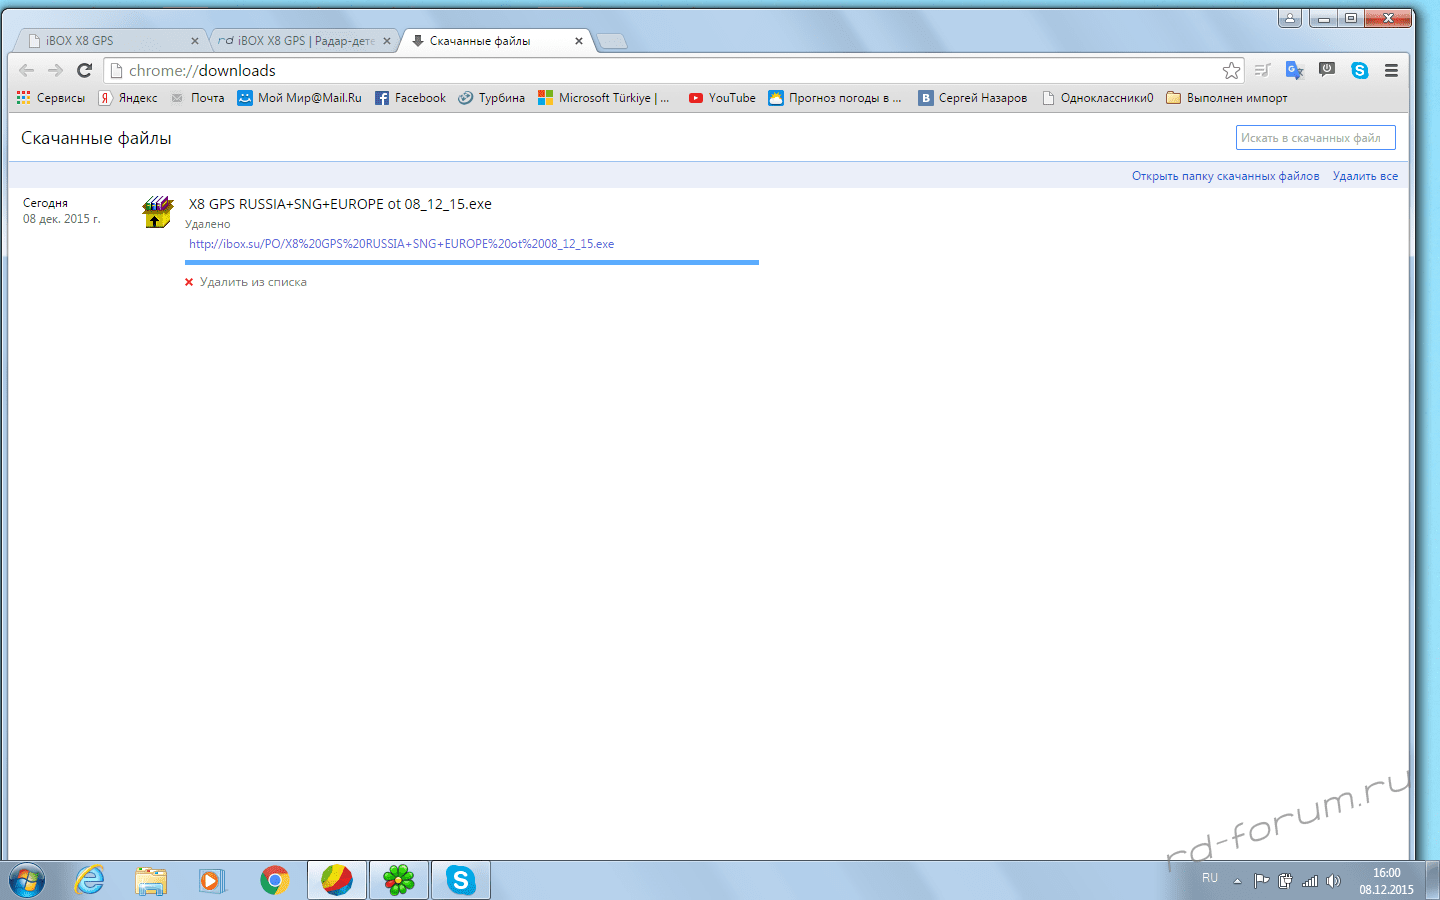Image resolution: width=1440 pixels, height=900 pixels.
Task: Launch ICQ from the taskbar
Action: click(x=399, y=880)
